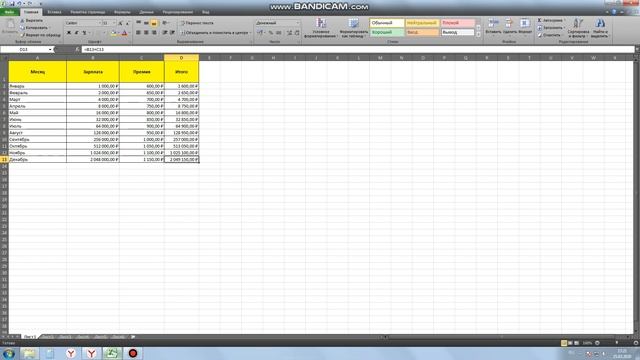Activate the Format Painter (Формат по образцу)

(40, 35)
